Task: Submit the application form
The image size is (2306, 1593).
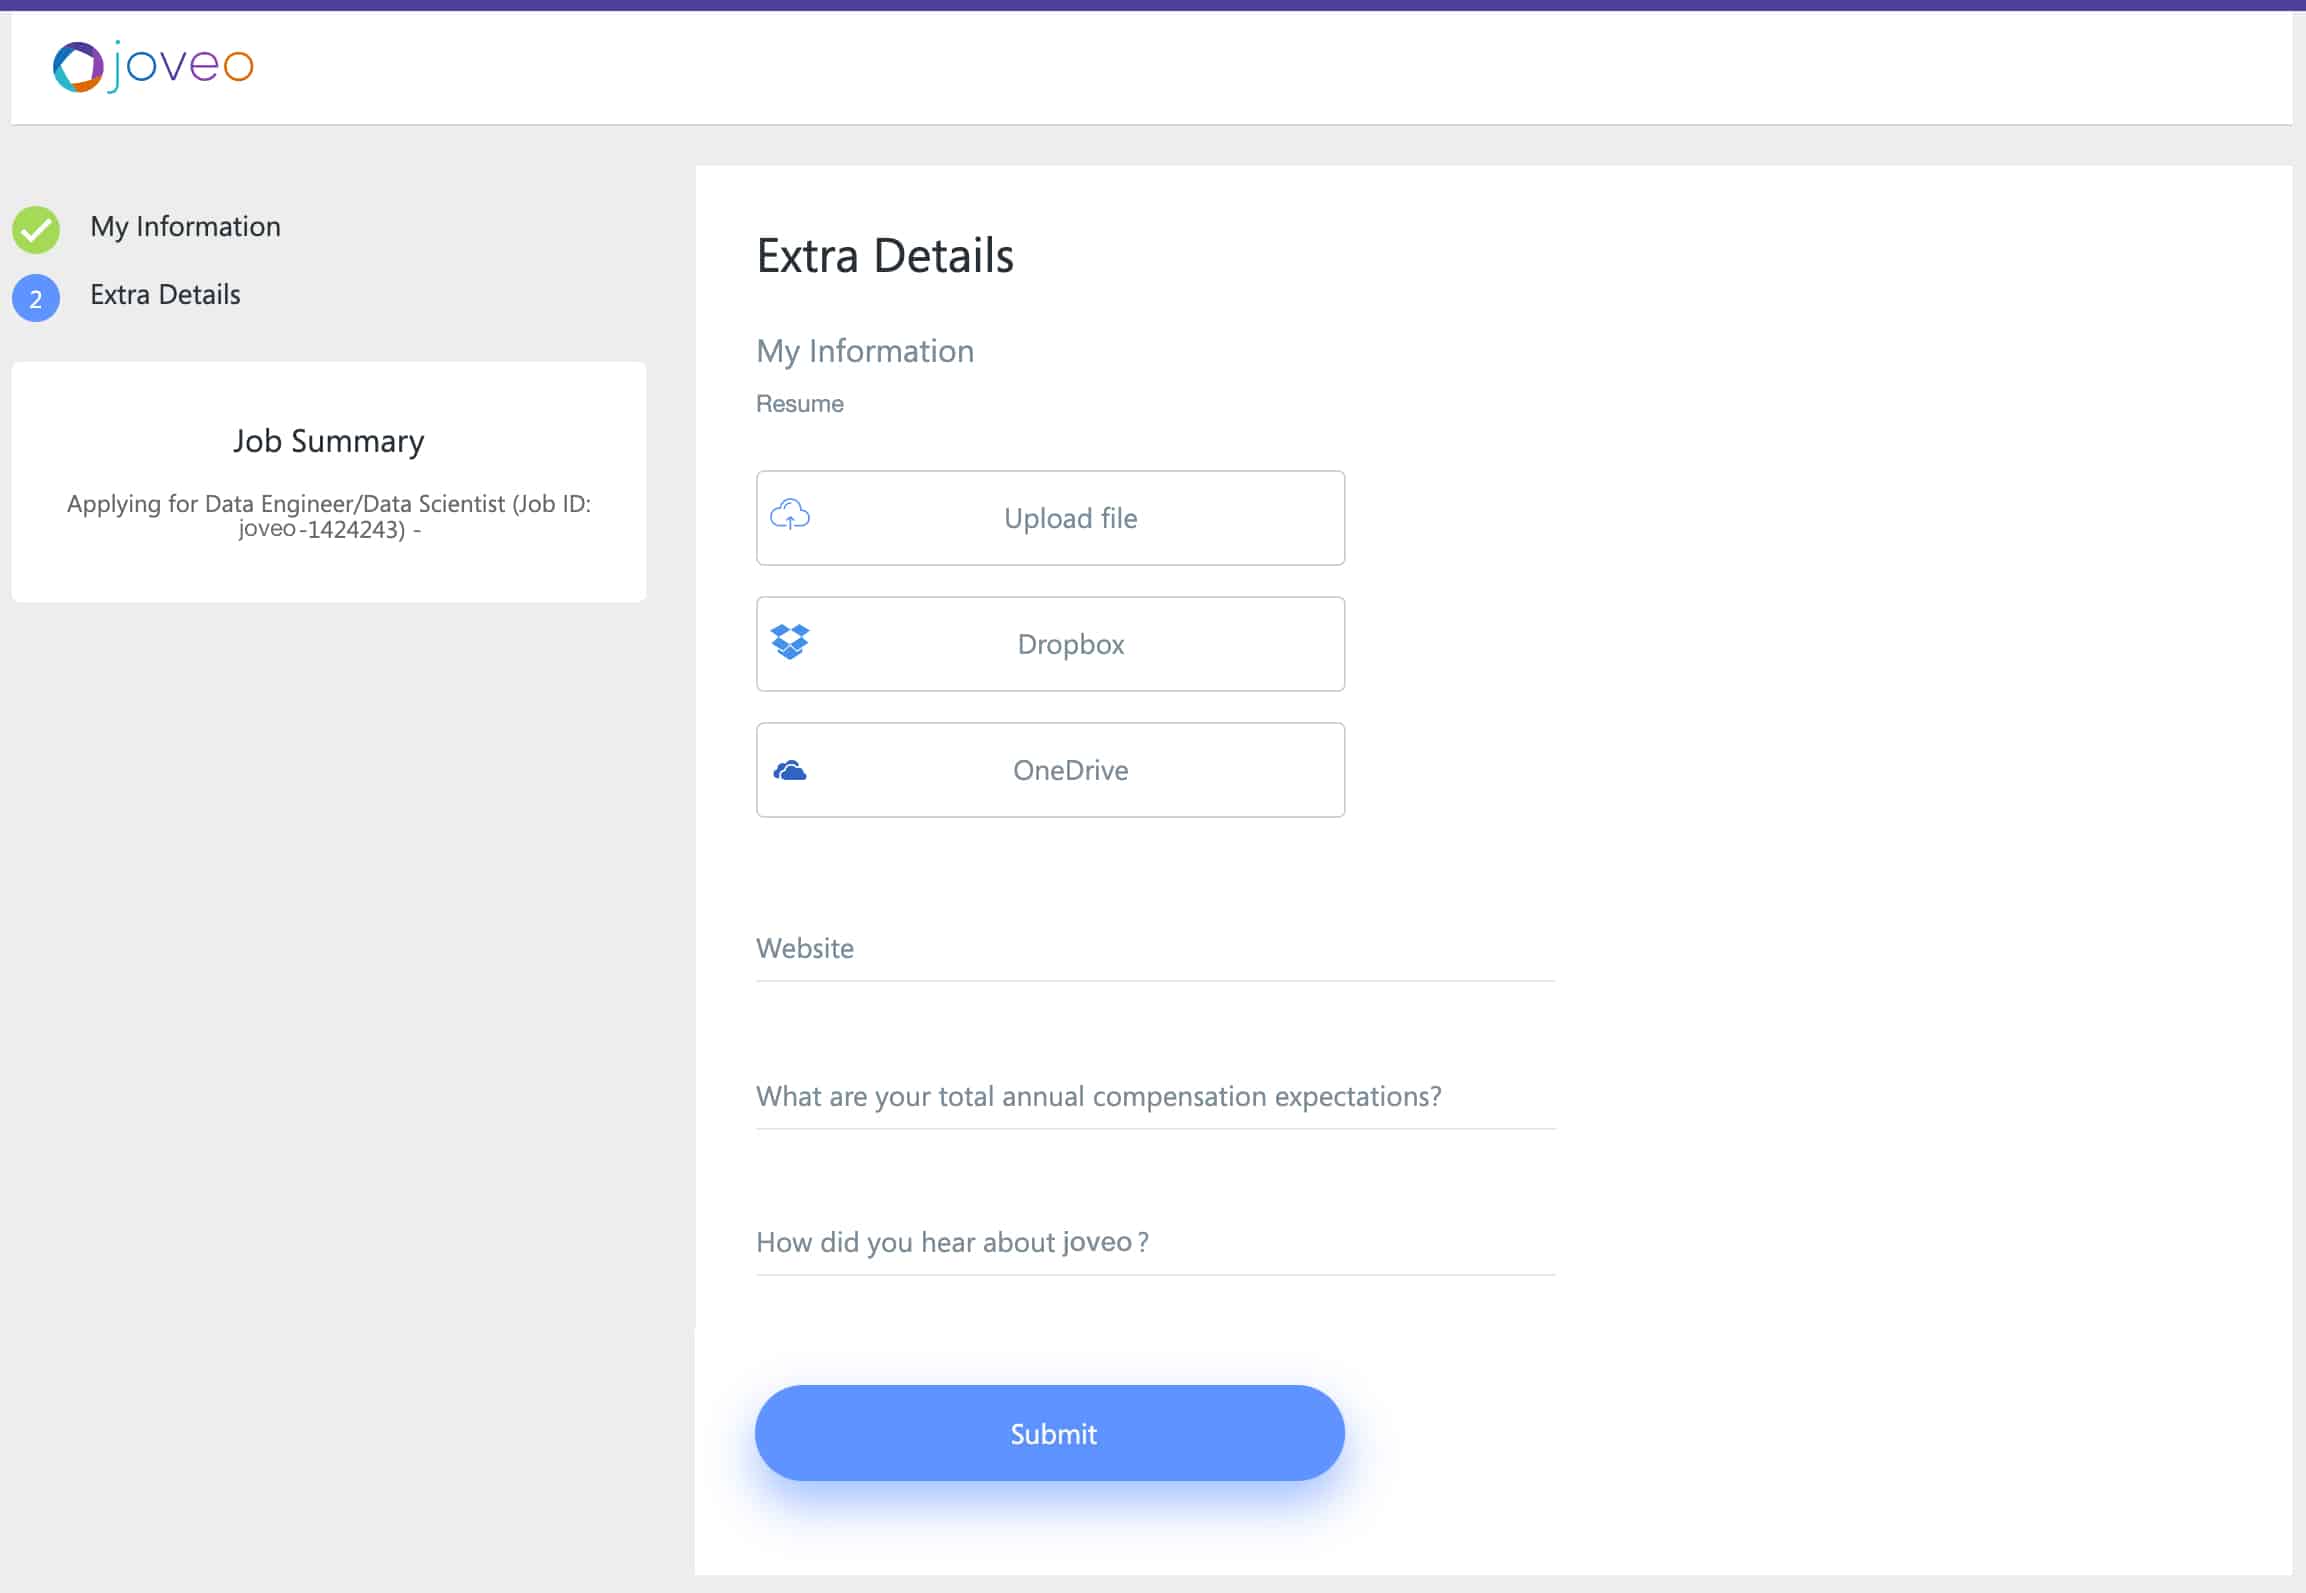Action: pos(1049,1433)
